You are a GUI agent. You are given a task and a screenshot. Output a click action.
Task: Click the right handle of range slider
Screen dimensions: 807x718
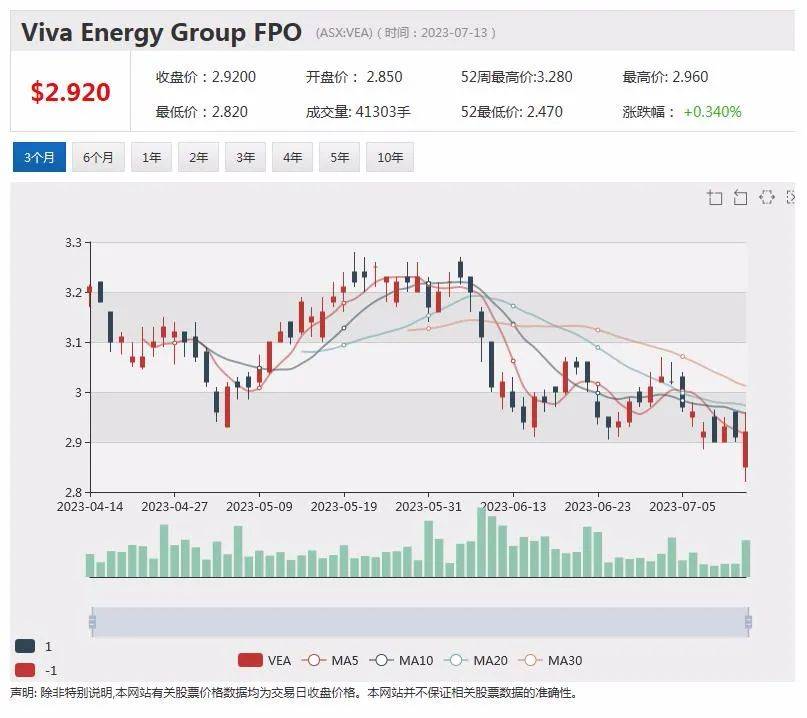coord(748,622)
